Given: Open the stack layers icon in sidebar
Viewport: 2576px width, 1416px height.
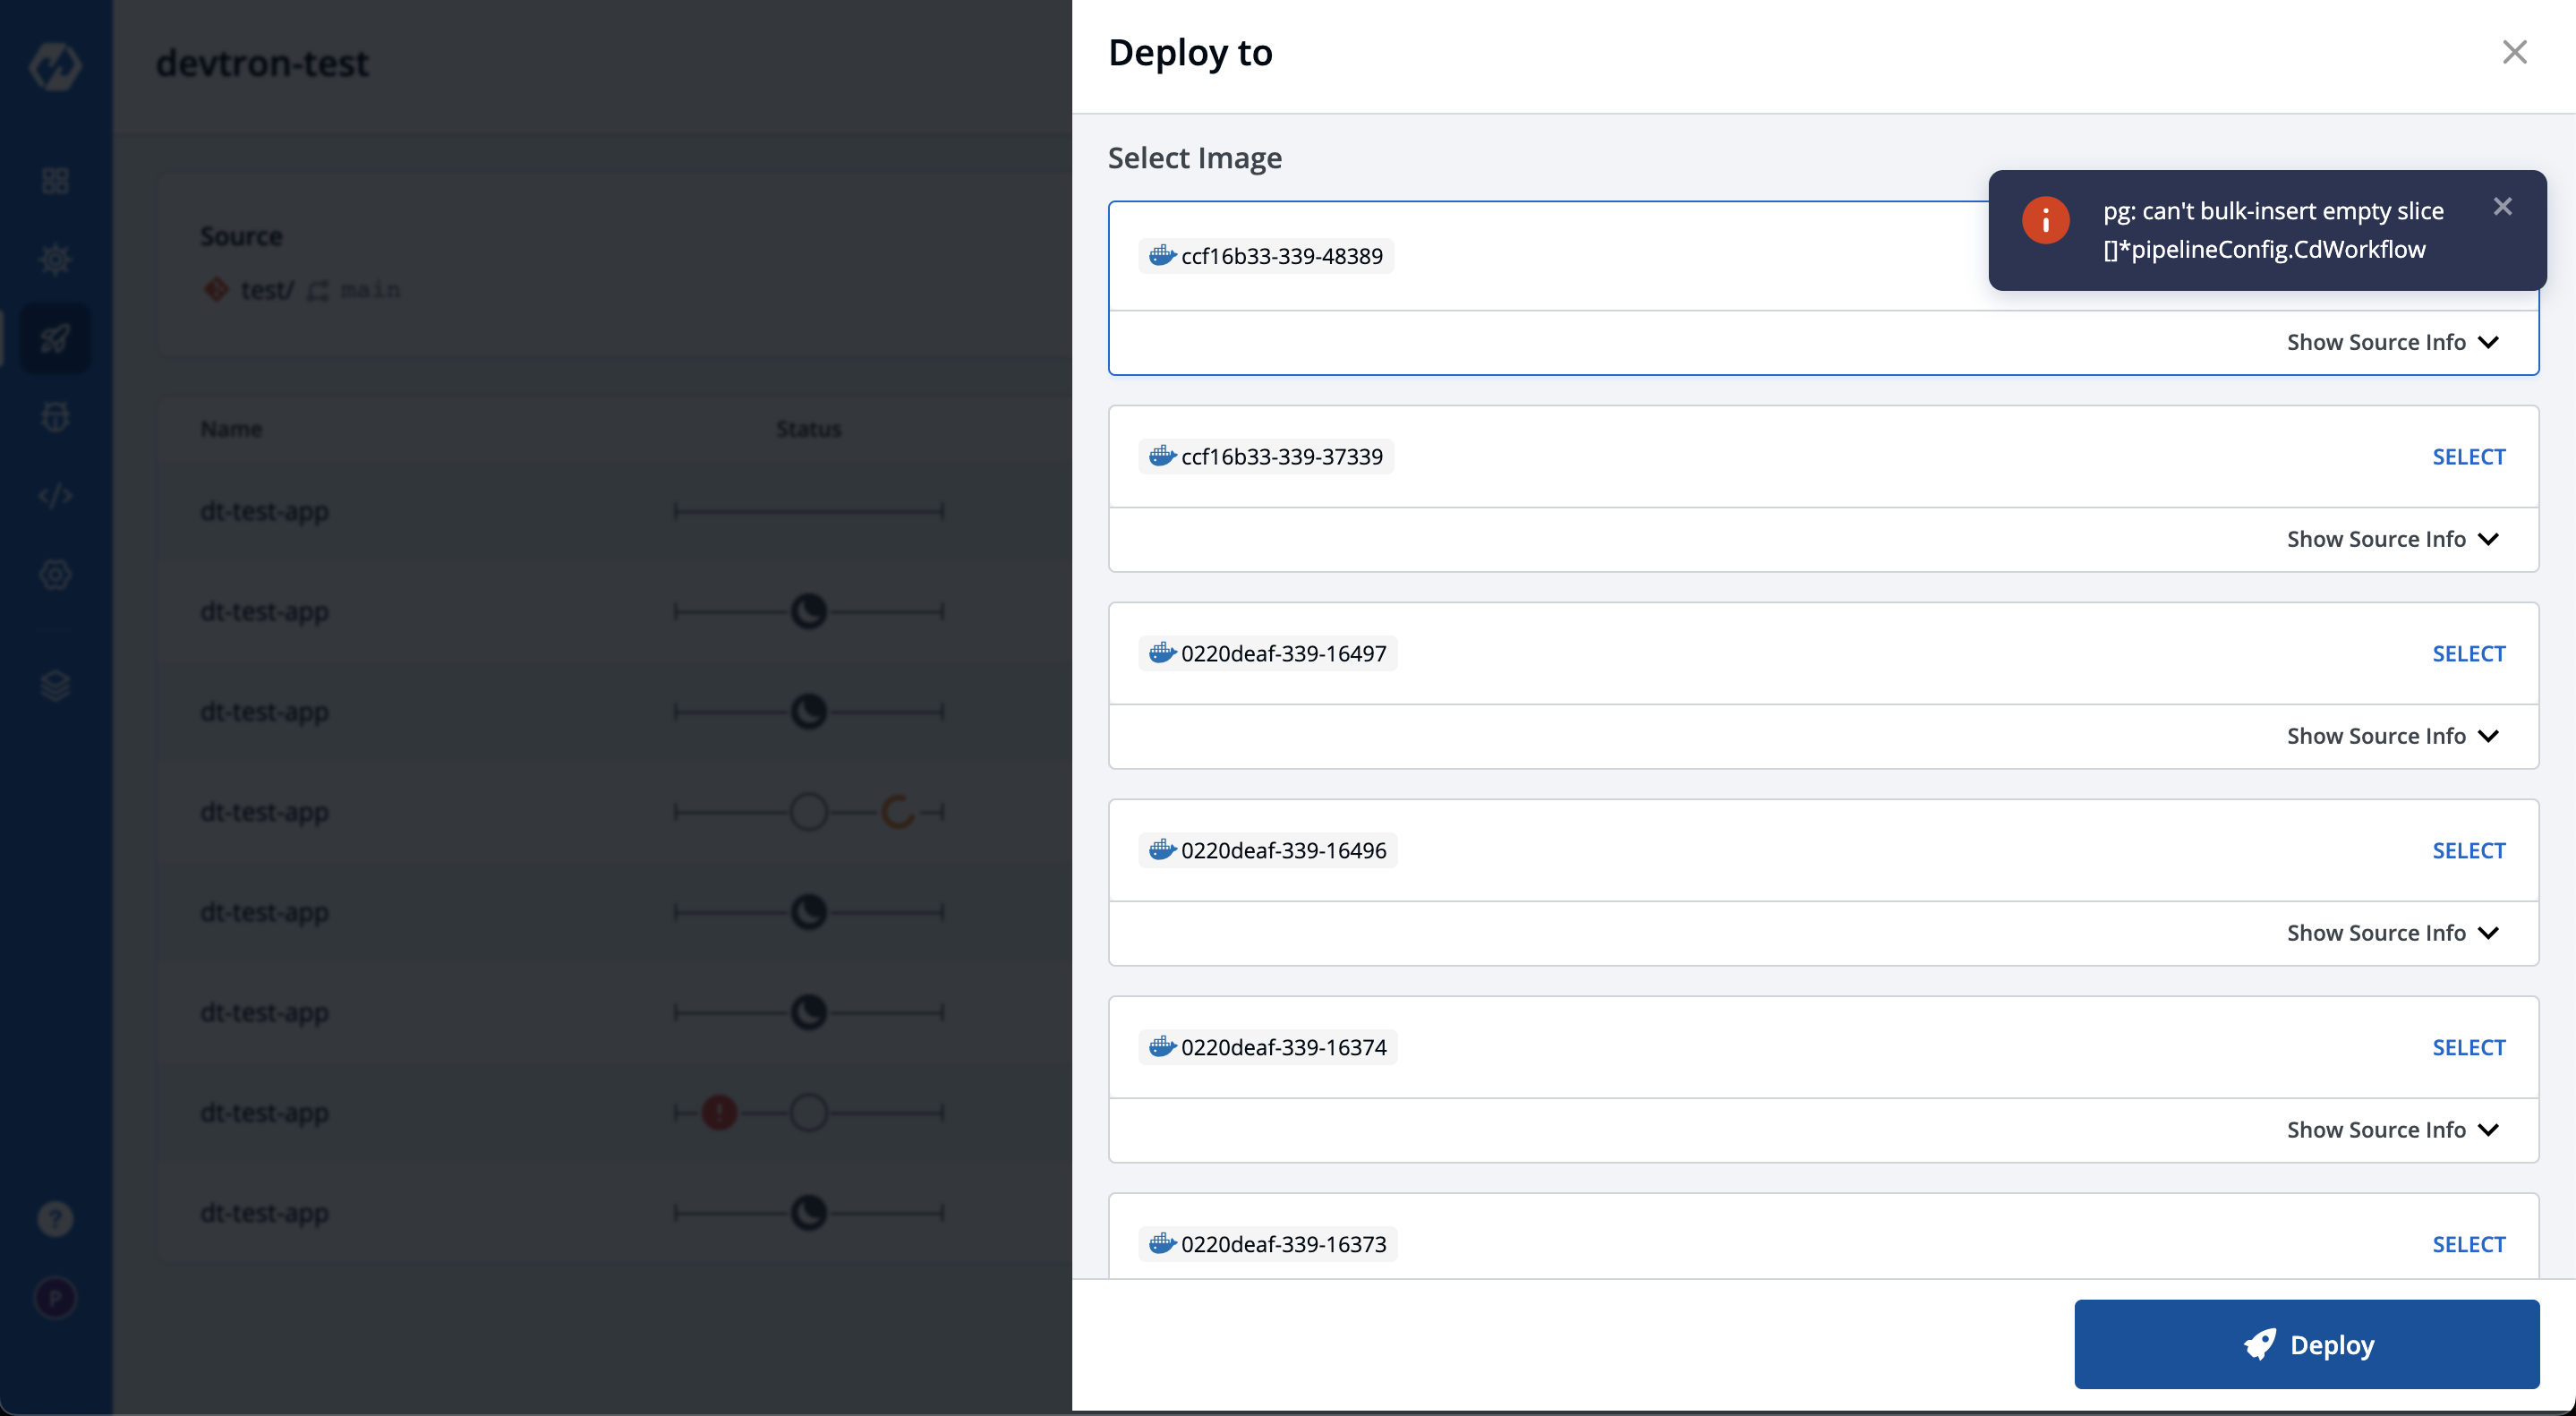Looking at the screenshot, I should point(55,686).
